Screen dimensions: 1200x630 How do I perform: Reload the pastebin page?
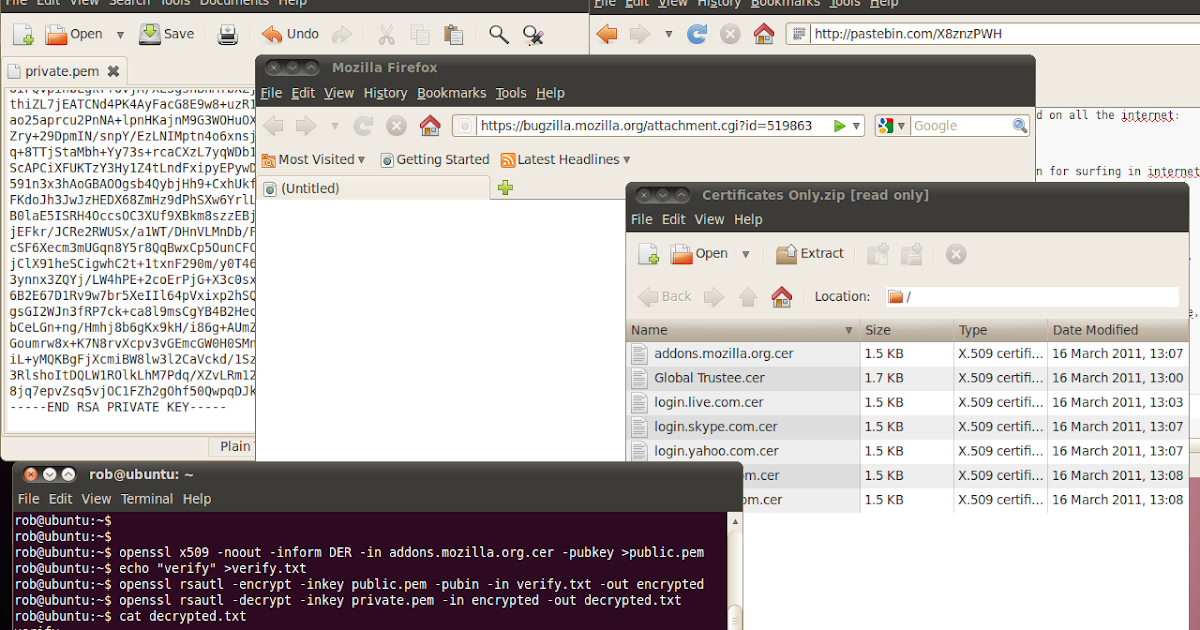[697, 34]
